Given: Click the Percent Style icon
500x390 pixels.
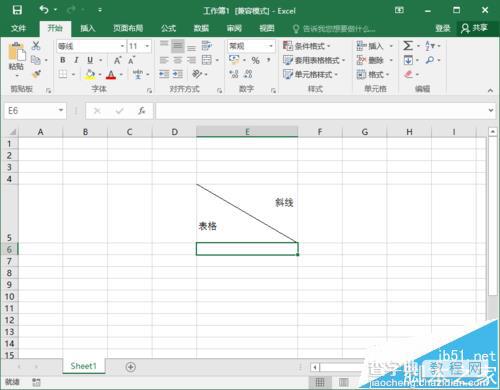Looking at the screenshot, I should point(256,60).
